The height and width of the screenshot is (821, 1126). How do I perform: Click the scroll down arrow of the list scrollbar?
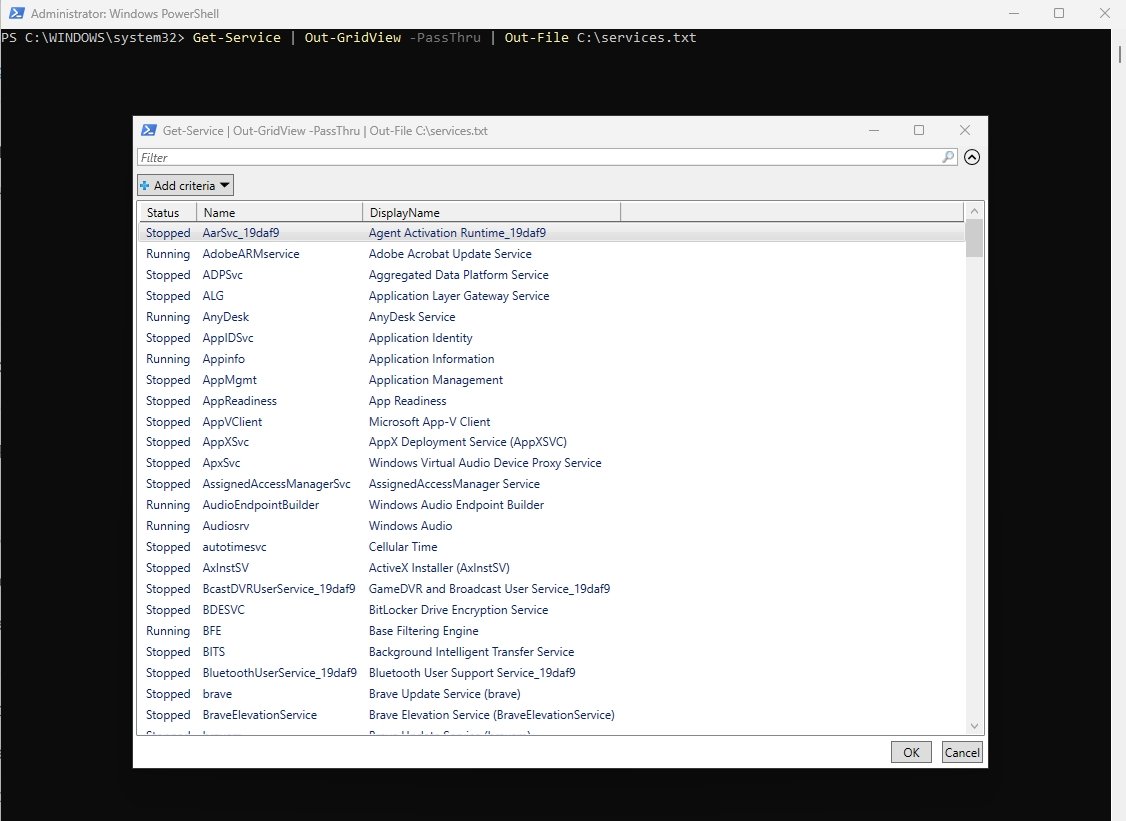974,726
